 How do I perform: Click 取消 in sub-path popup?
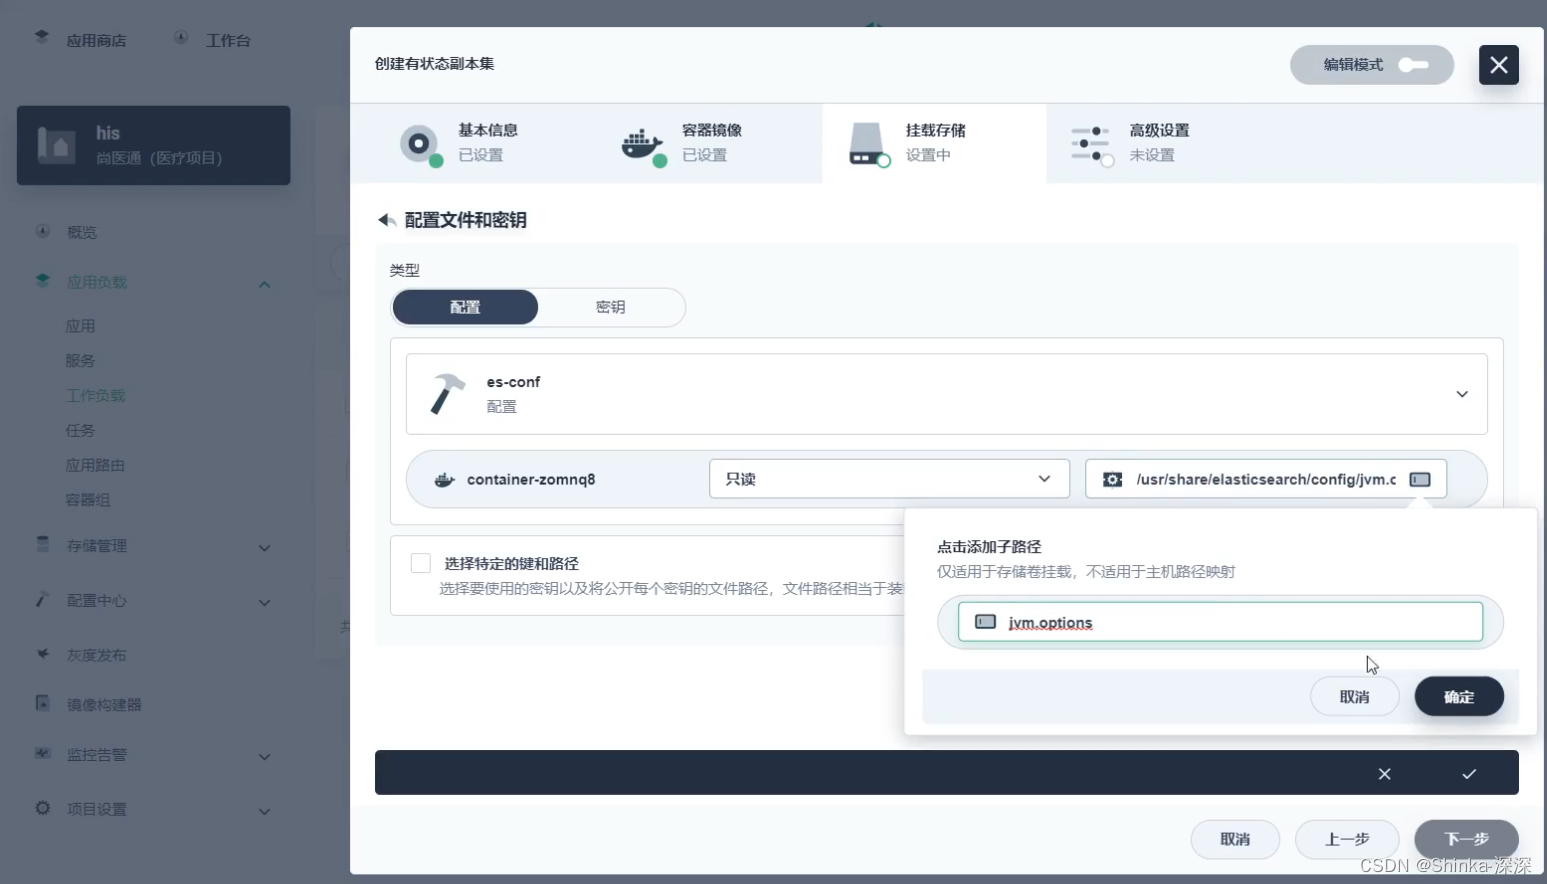pyautogui.click(x=1355, y=697)
